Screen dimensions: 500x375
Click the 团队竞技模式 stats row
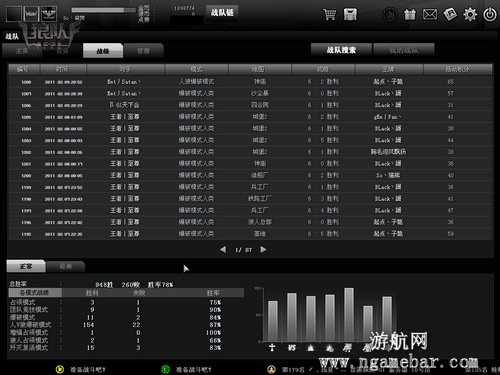(115, 310)
